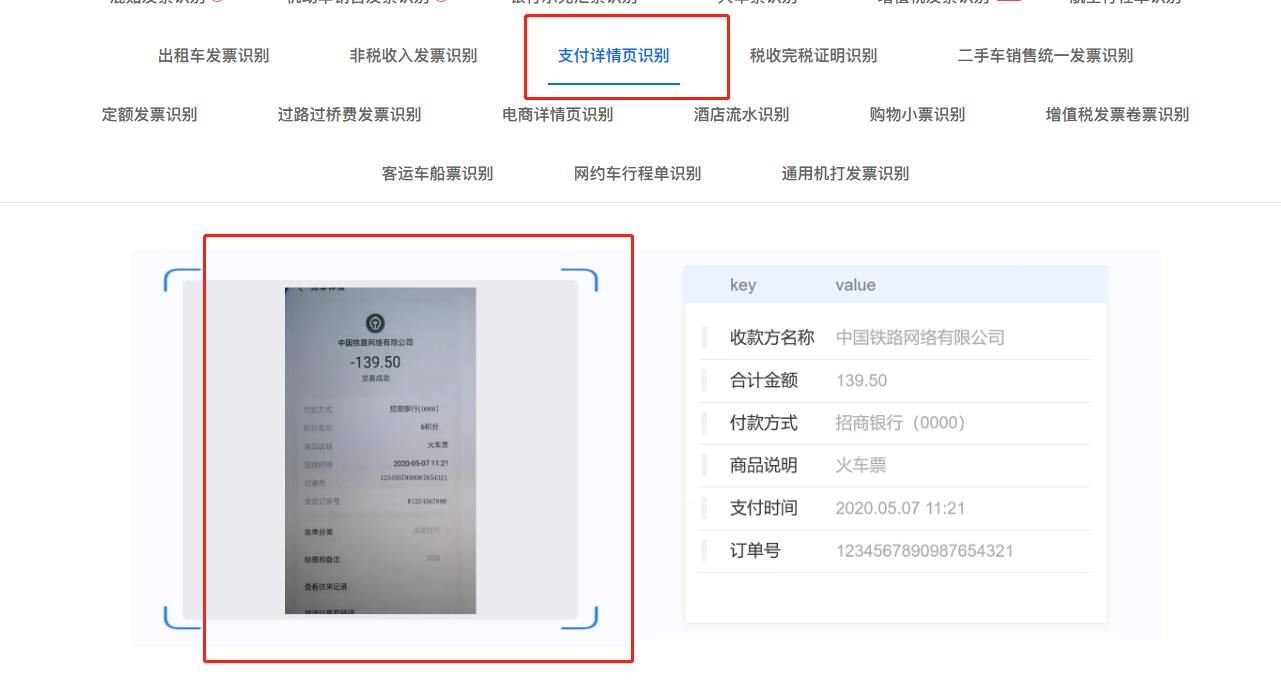Select order number 1234567890987654321 in table
The width and height of the screenshot is (1281, 687).
(925, 551)
